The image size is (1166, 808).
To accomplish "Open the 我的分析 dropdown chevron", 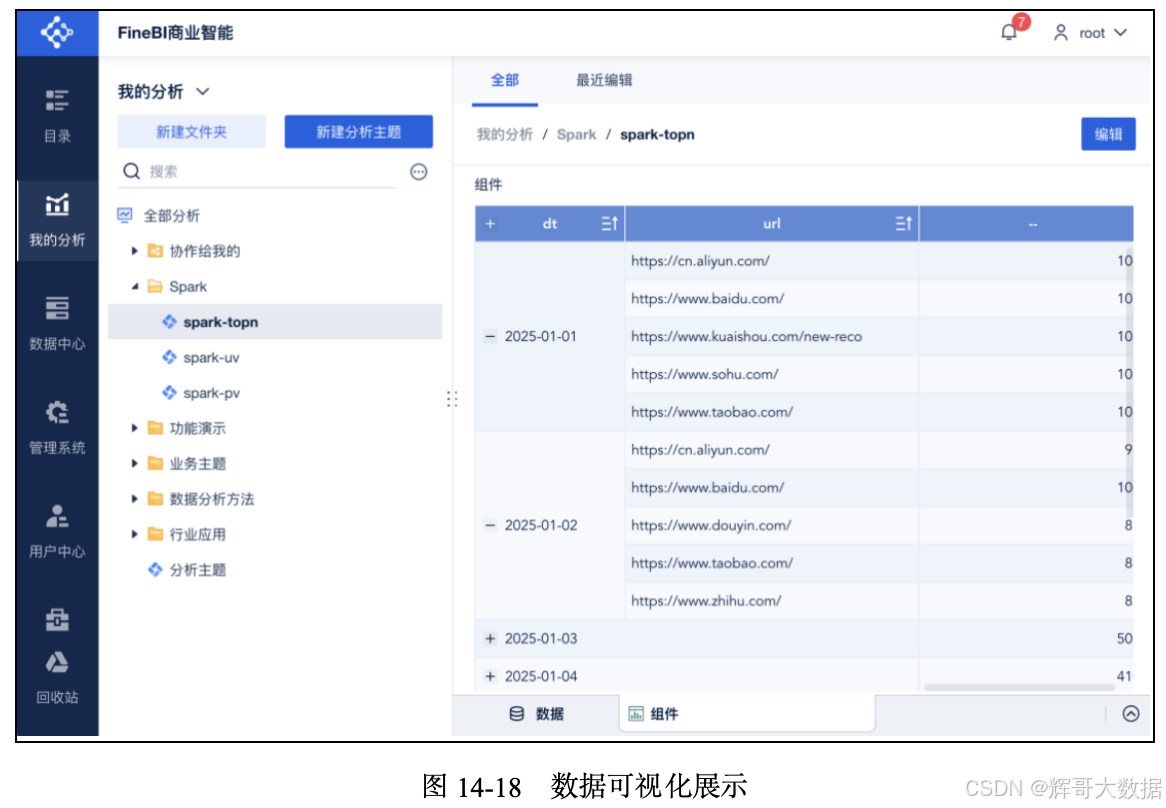I will point(202,91).
